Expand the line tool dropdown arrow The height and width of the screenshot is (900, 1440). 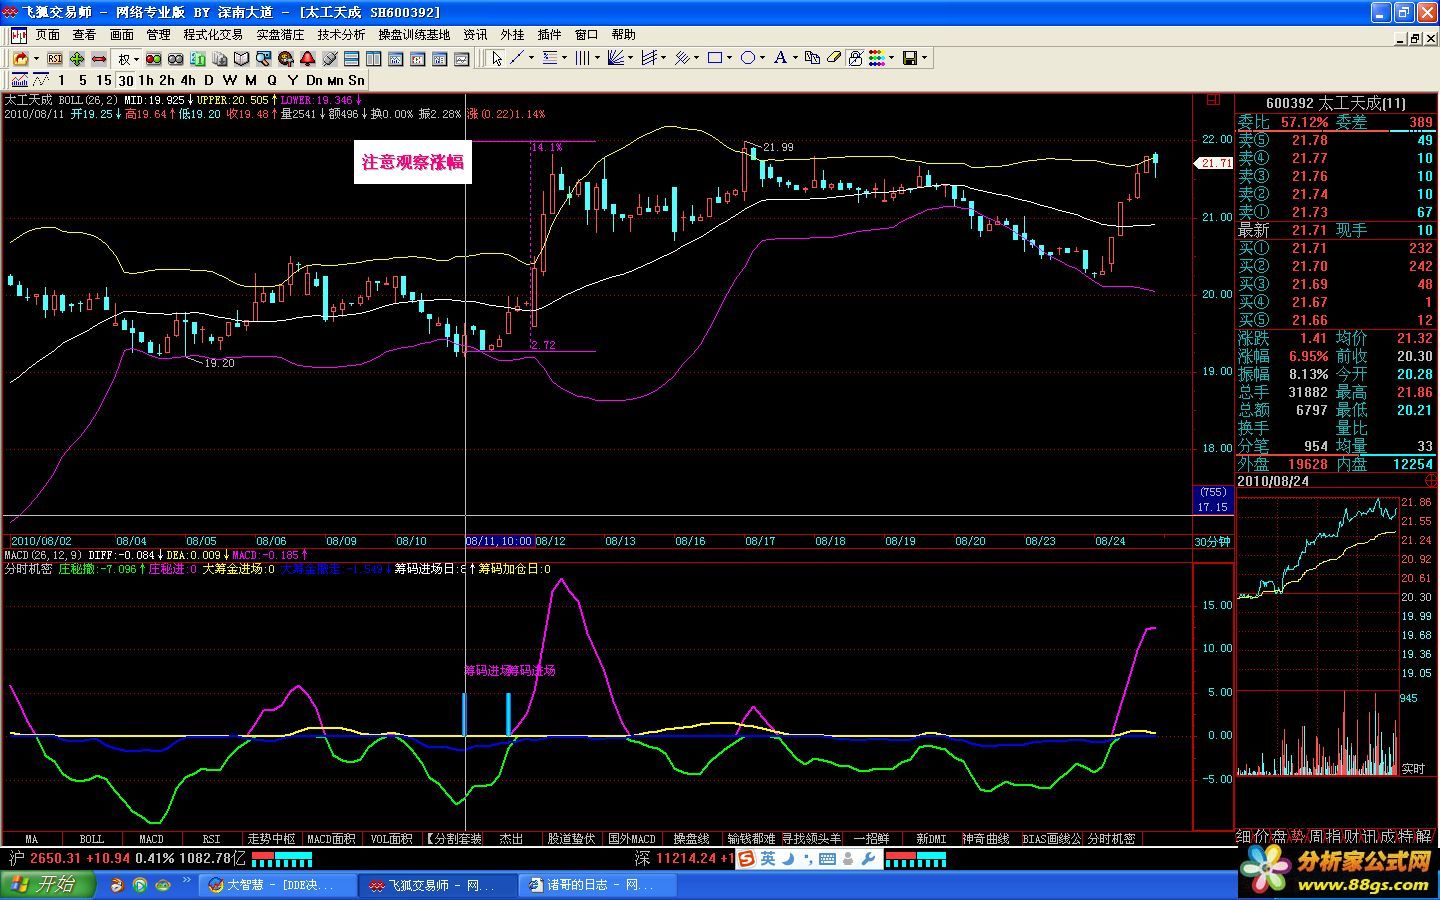point(531,58)
